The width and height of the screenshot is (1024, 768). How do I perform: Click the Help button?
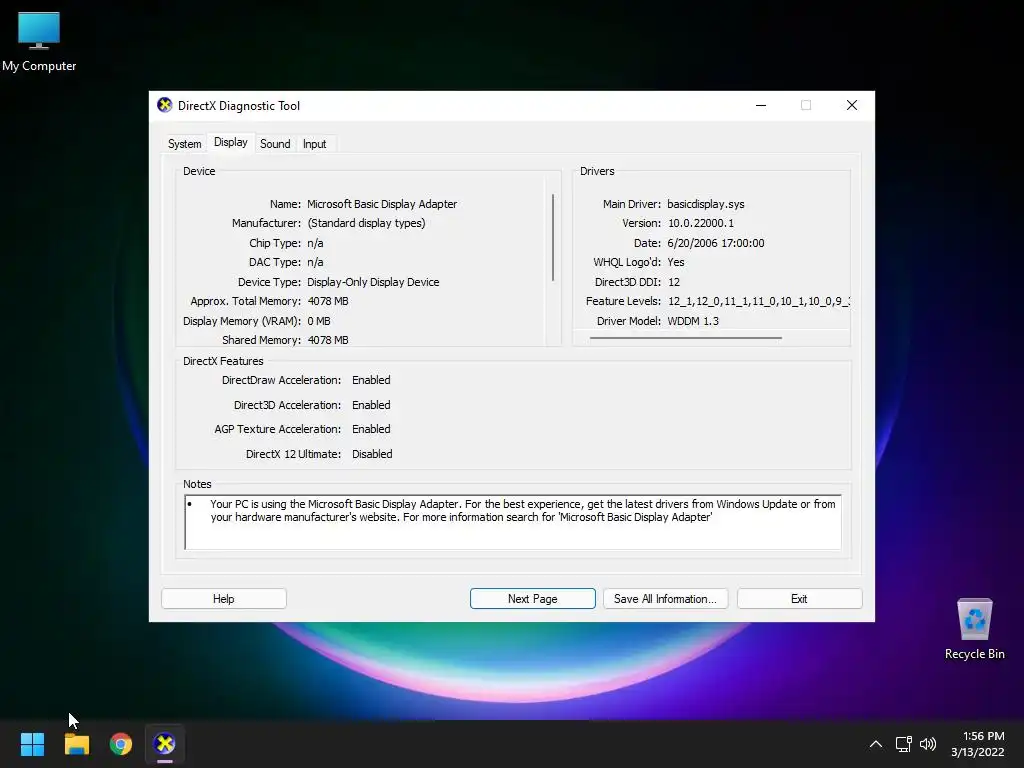tap(223, 599)
